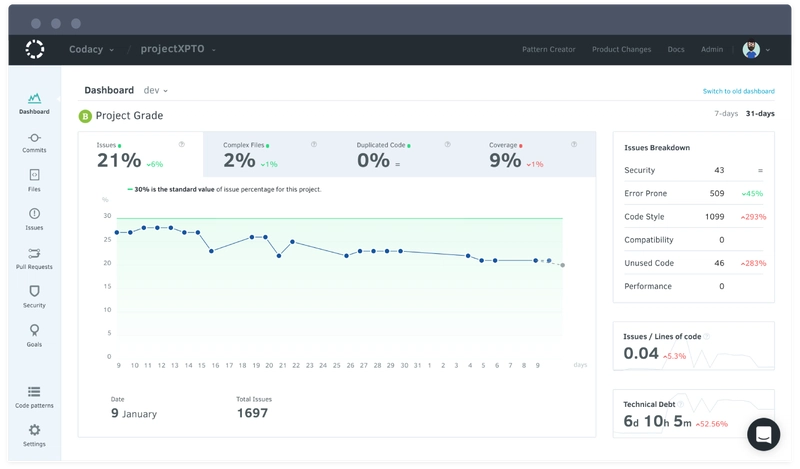The image size is (800, 469).
Task: Click the 9 January date value
Action: pyautogui.click(x=134, y=413)
